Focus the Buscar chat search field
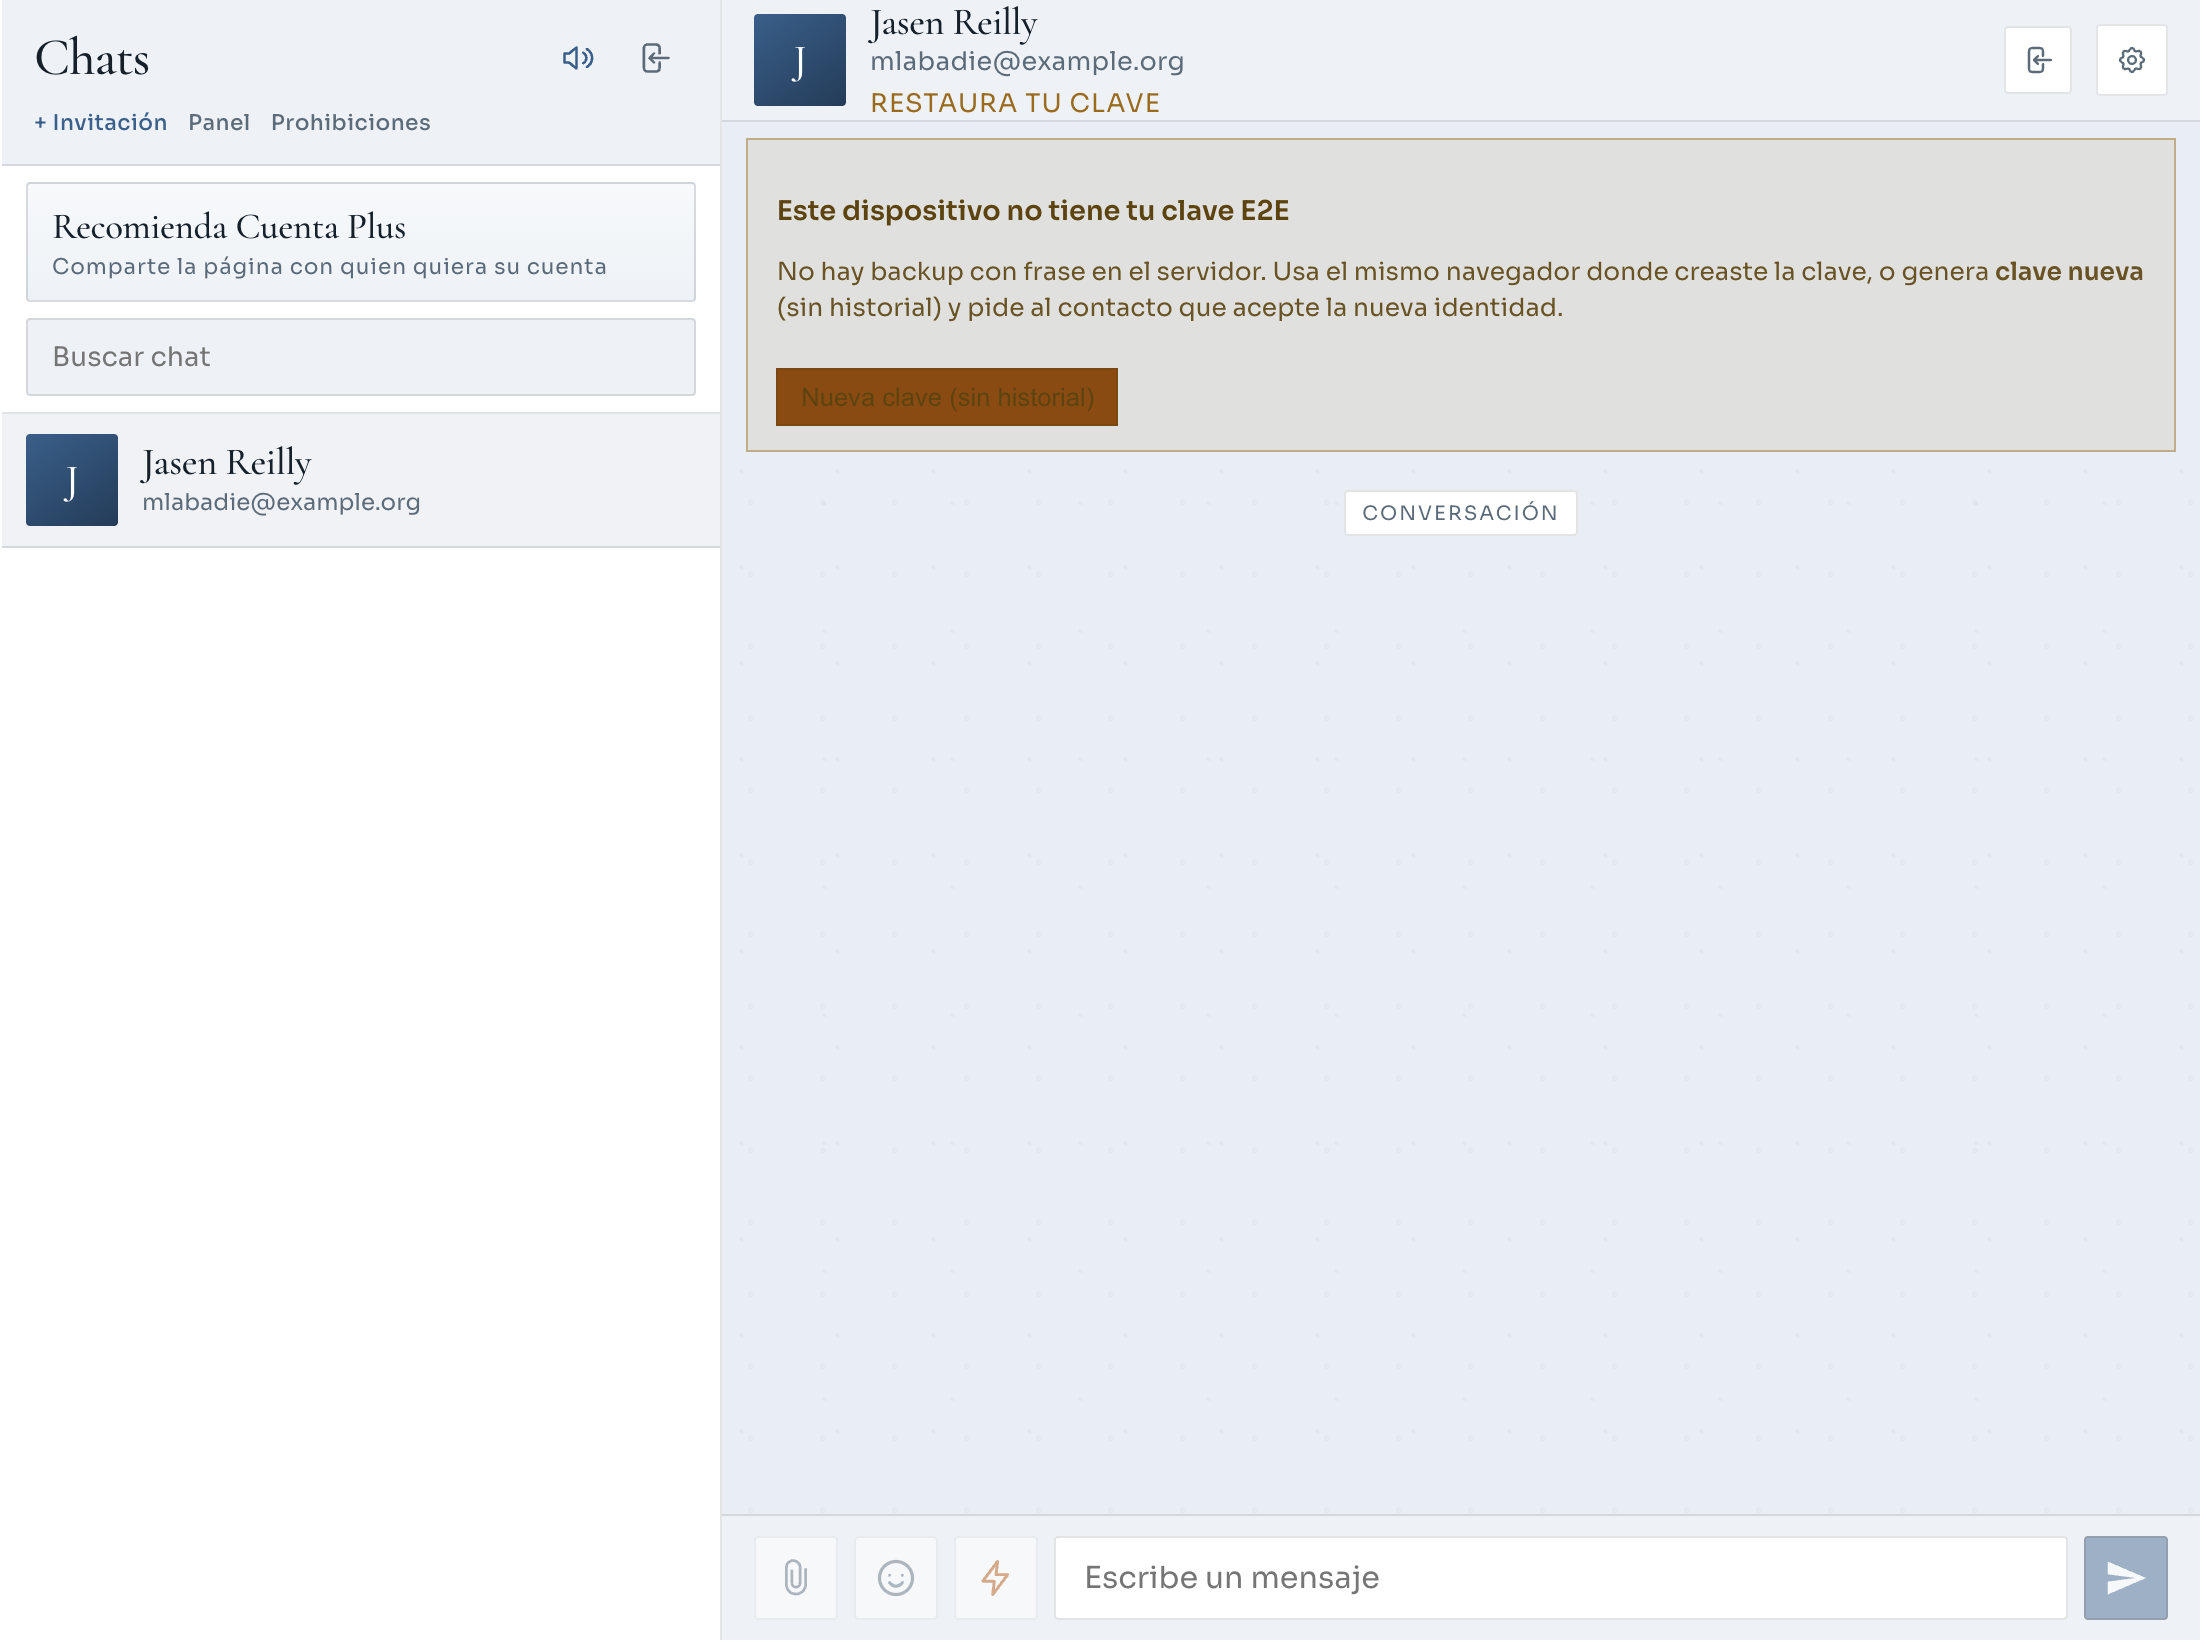 [361, 357]
